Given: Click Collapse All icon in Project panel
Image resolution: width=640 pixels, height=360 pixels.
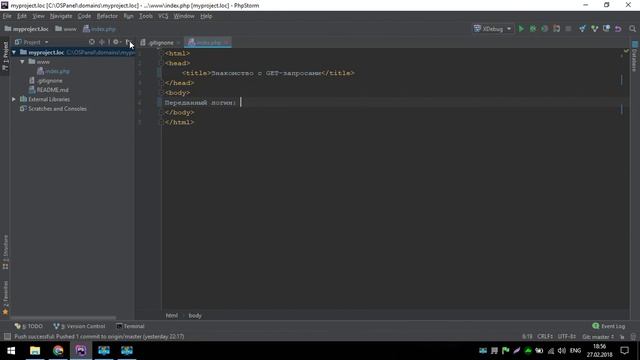Looking at the screenshot, I should [102, 42].
